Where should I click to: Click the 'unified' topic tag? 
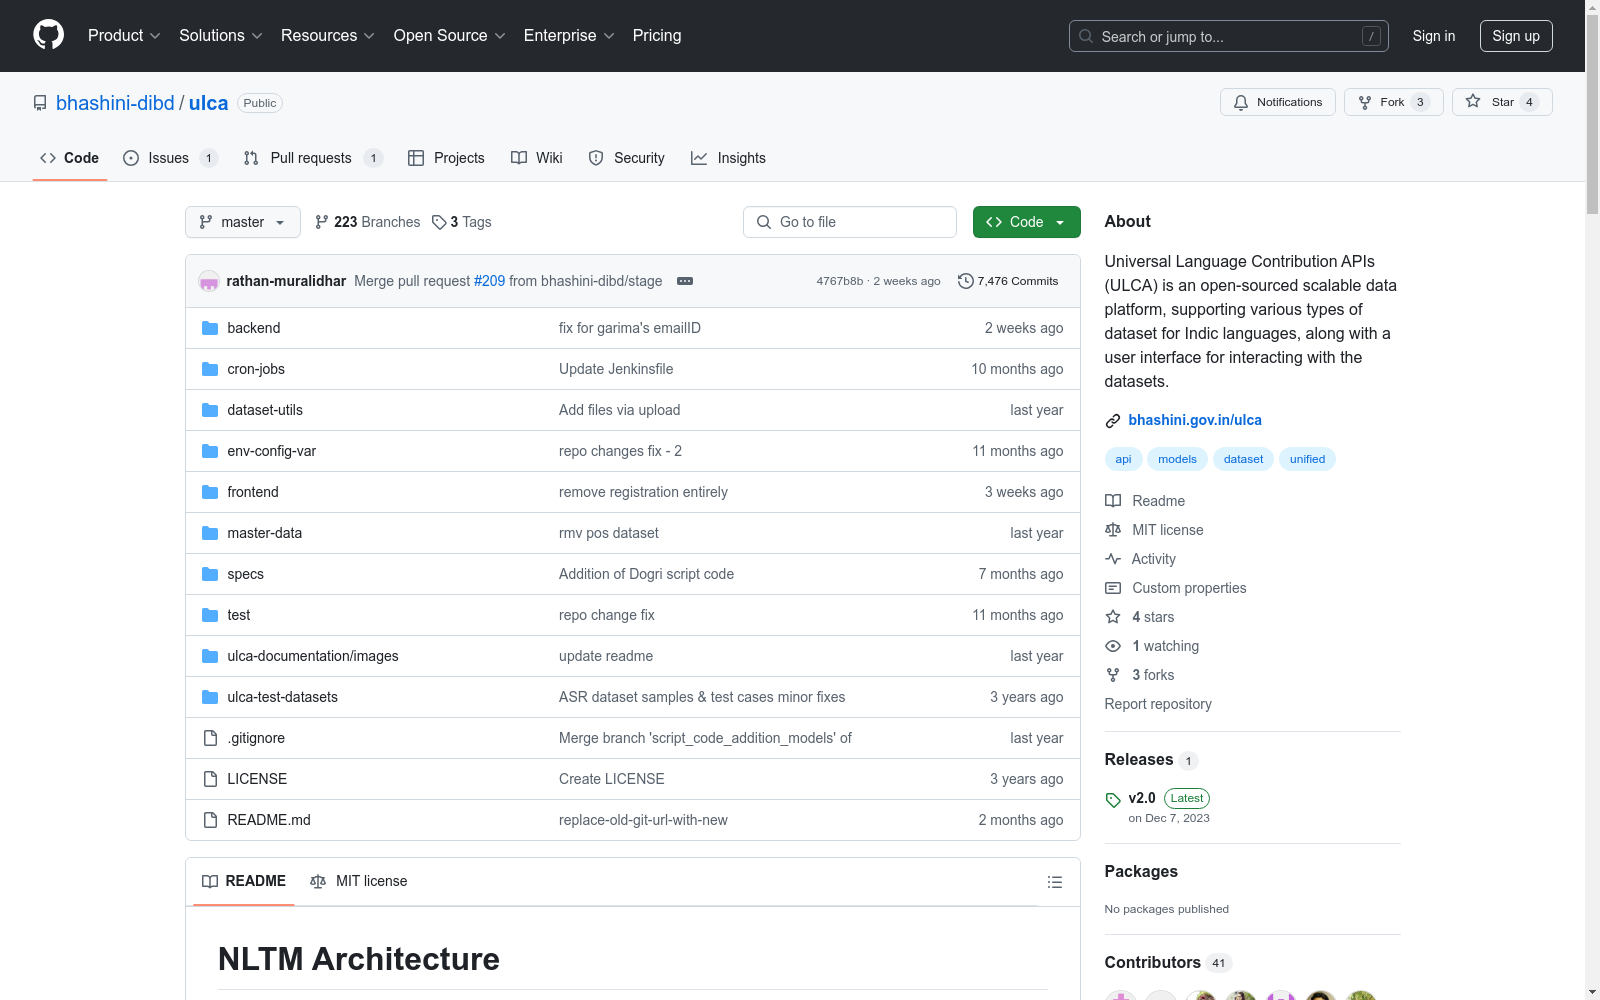pos(1307,459)
